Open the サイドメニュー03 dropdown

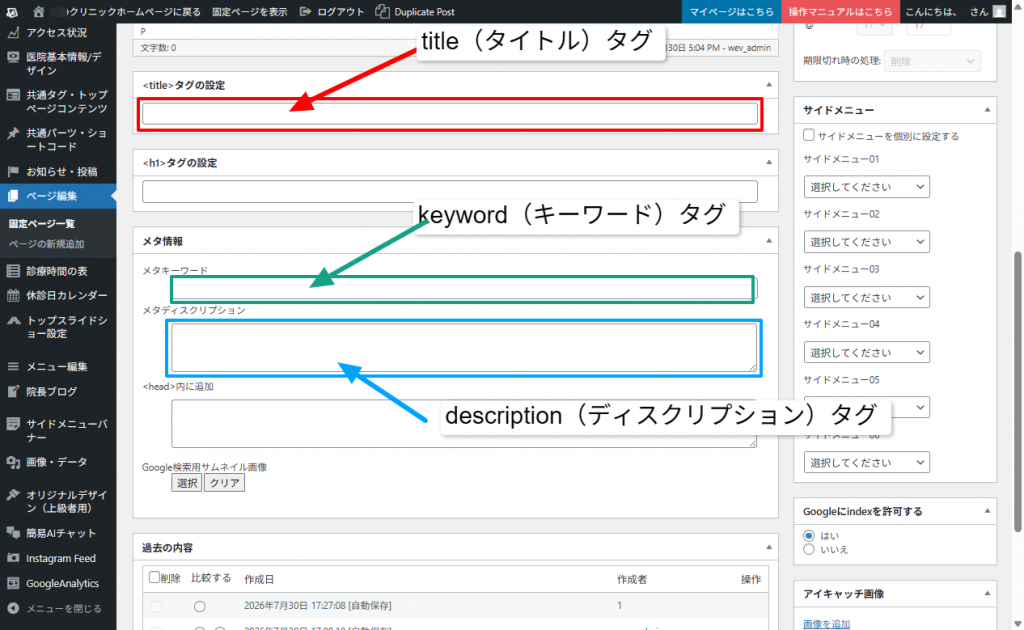pyautogui.click(x=867, y=297)
